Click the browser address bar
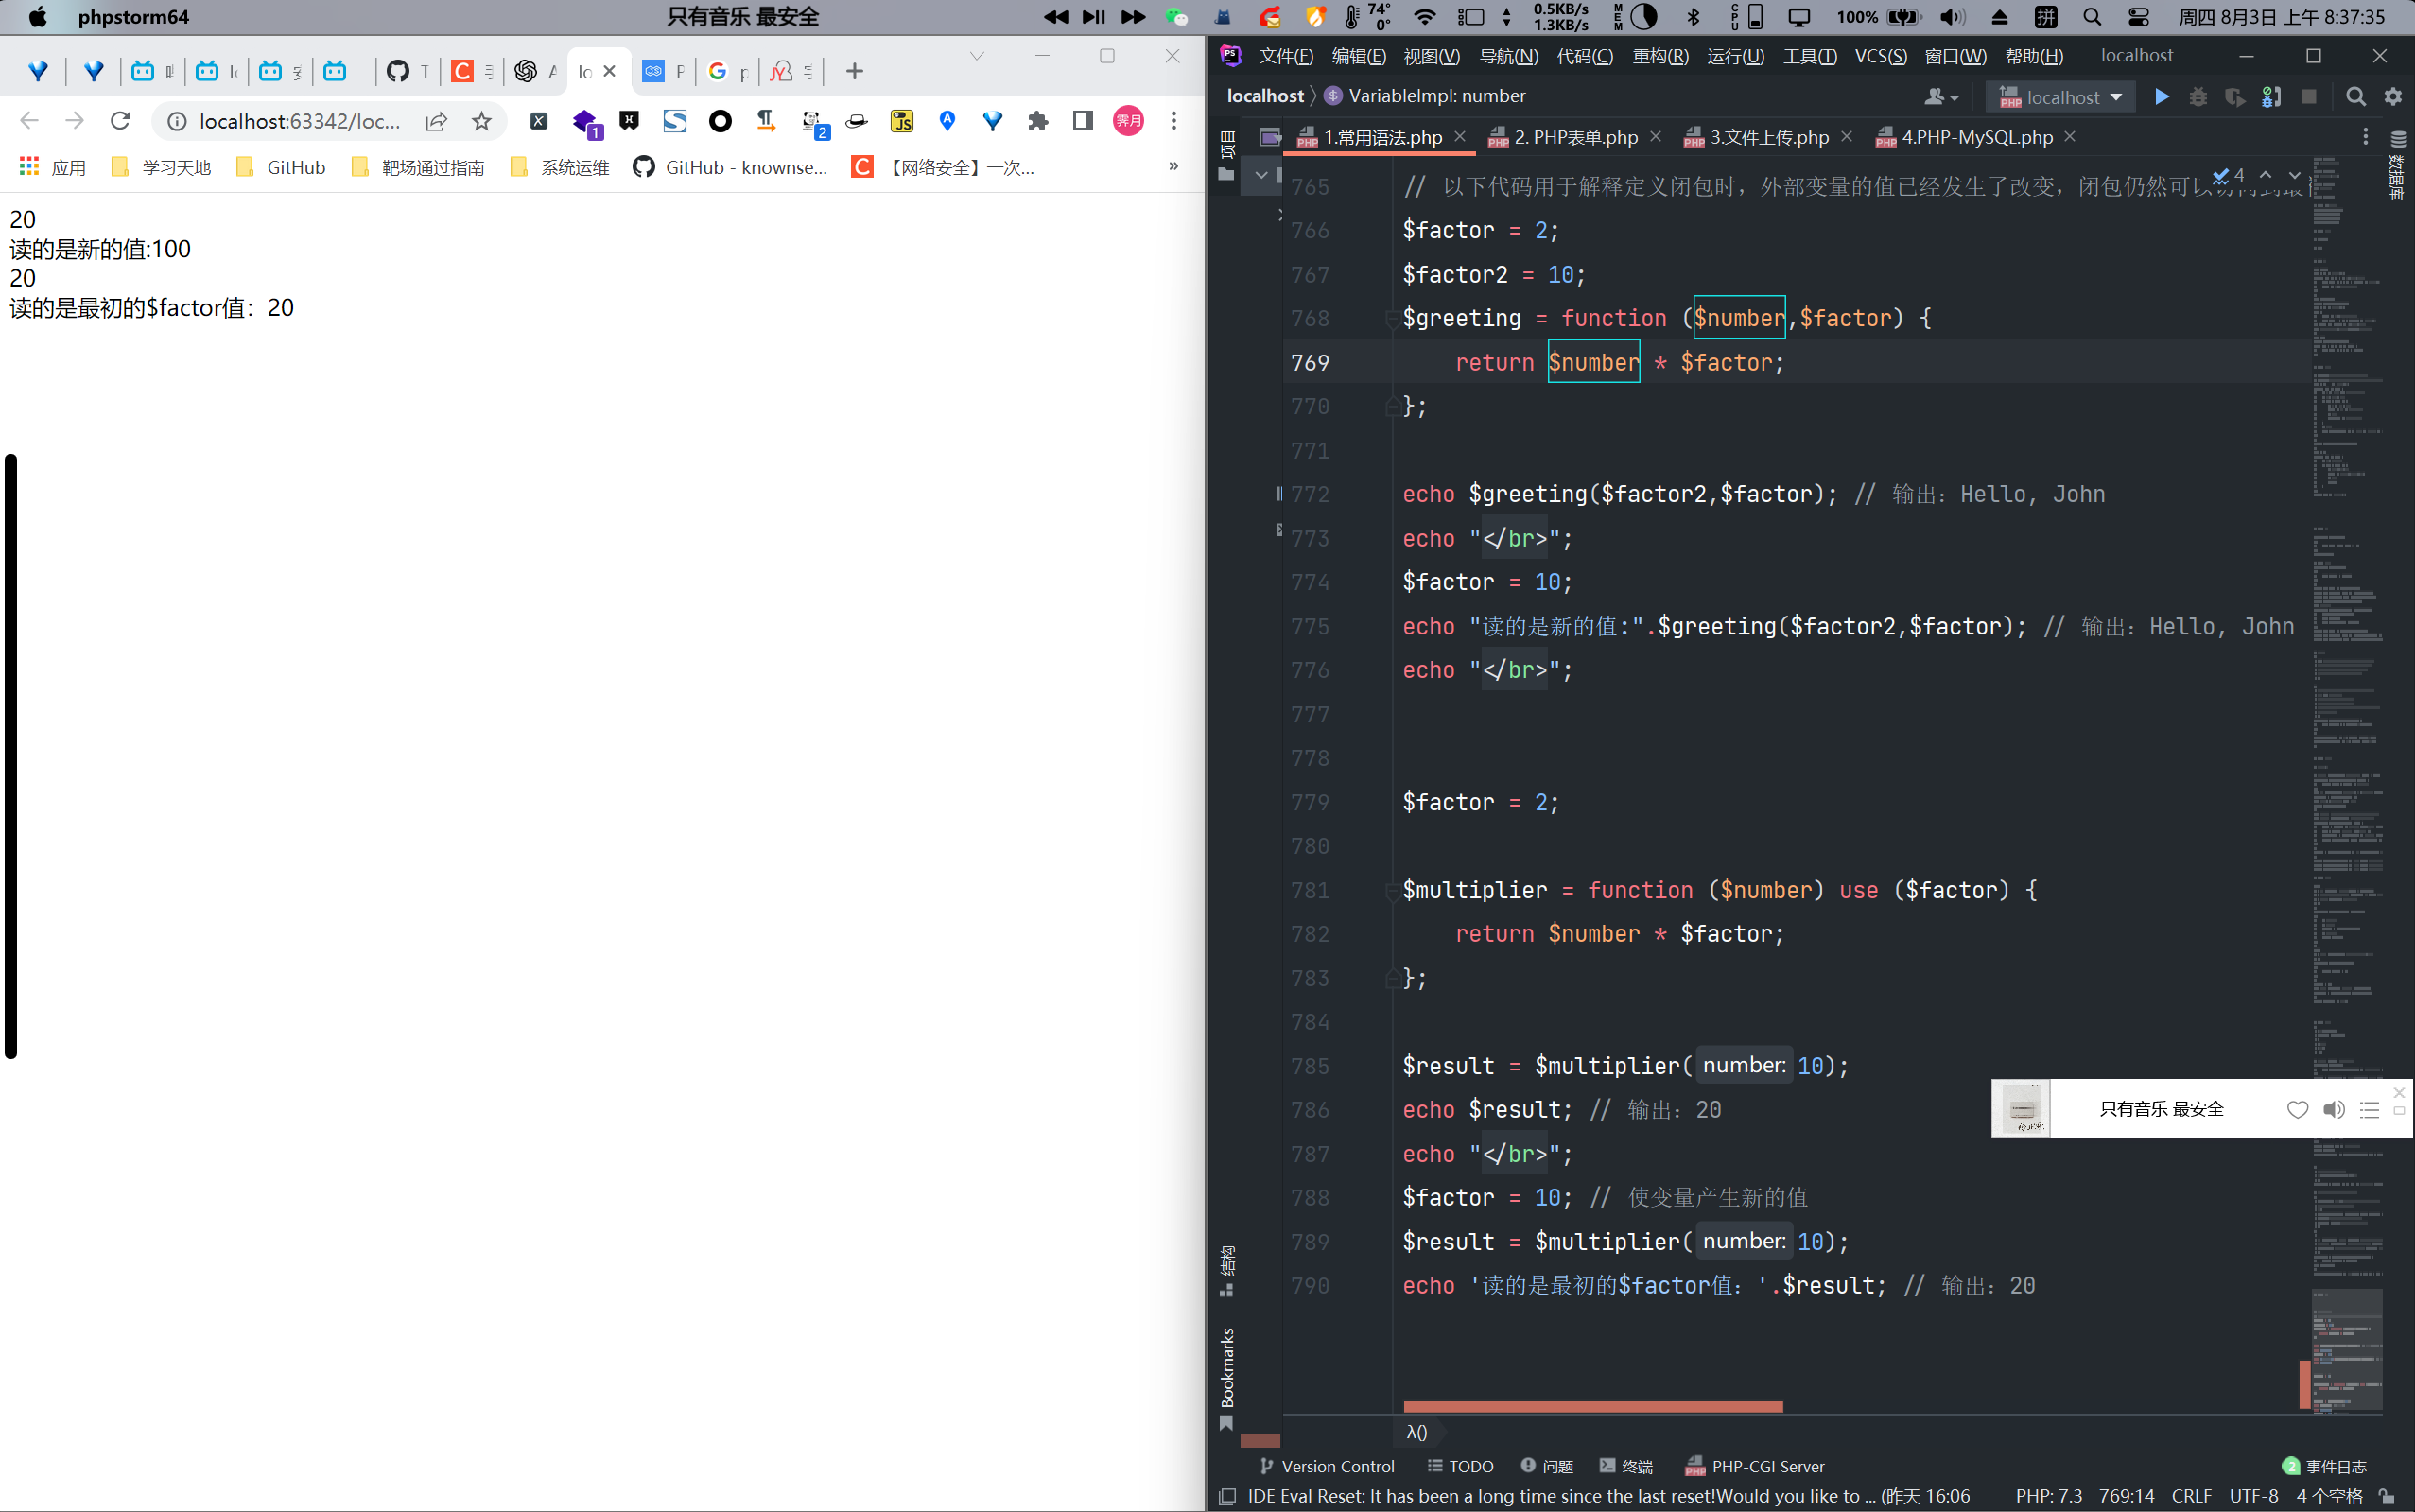 pos(299,121)
